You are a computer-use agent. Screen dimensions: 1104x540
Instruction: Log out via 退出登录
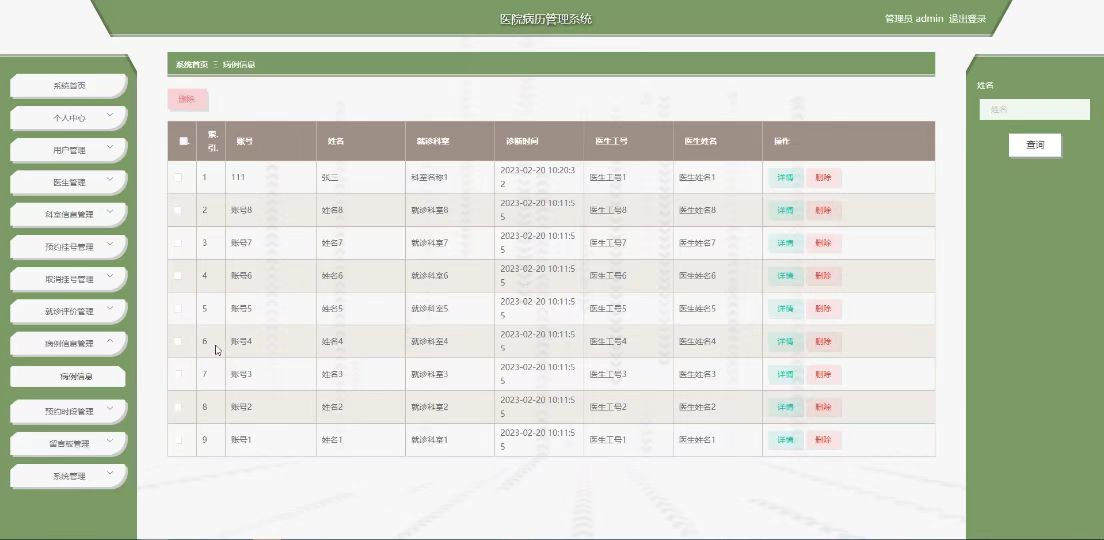click(x=967, y=19)
